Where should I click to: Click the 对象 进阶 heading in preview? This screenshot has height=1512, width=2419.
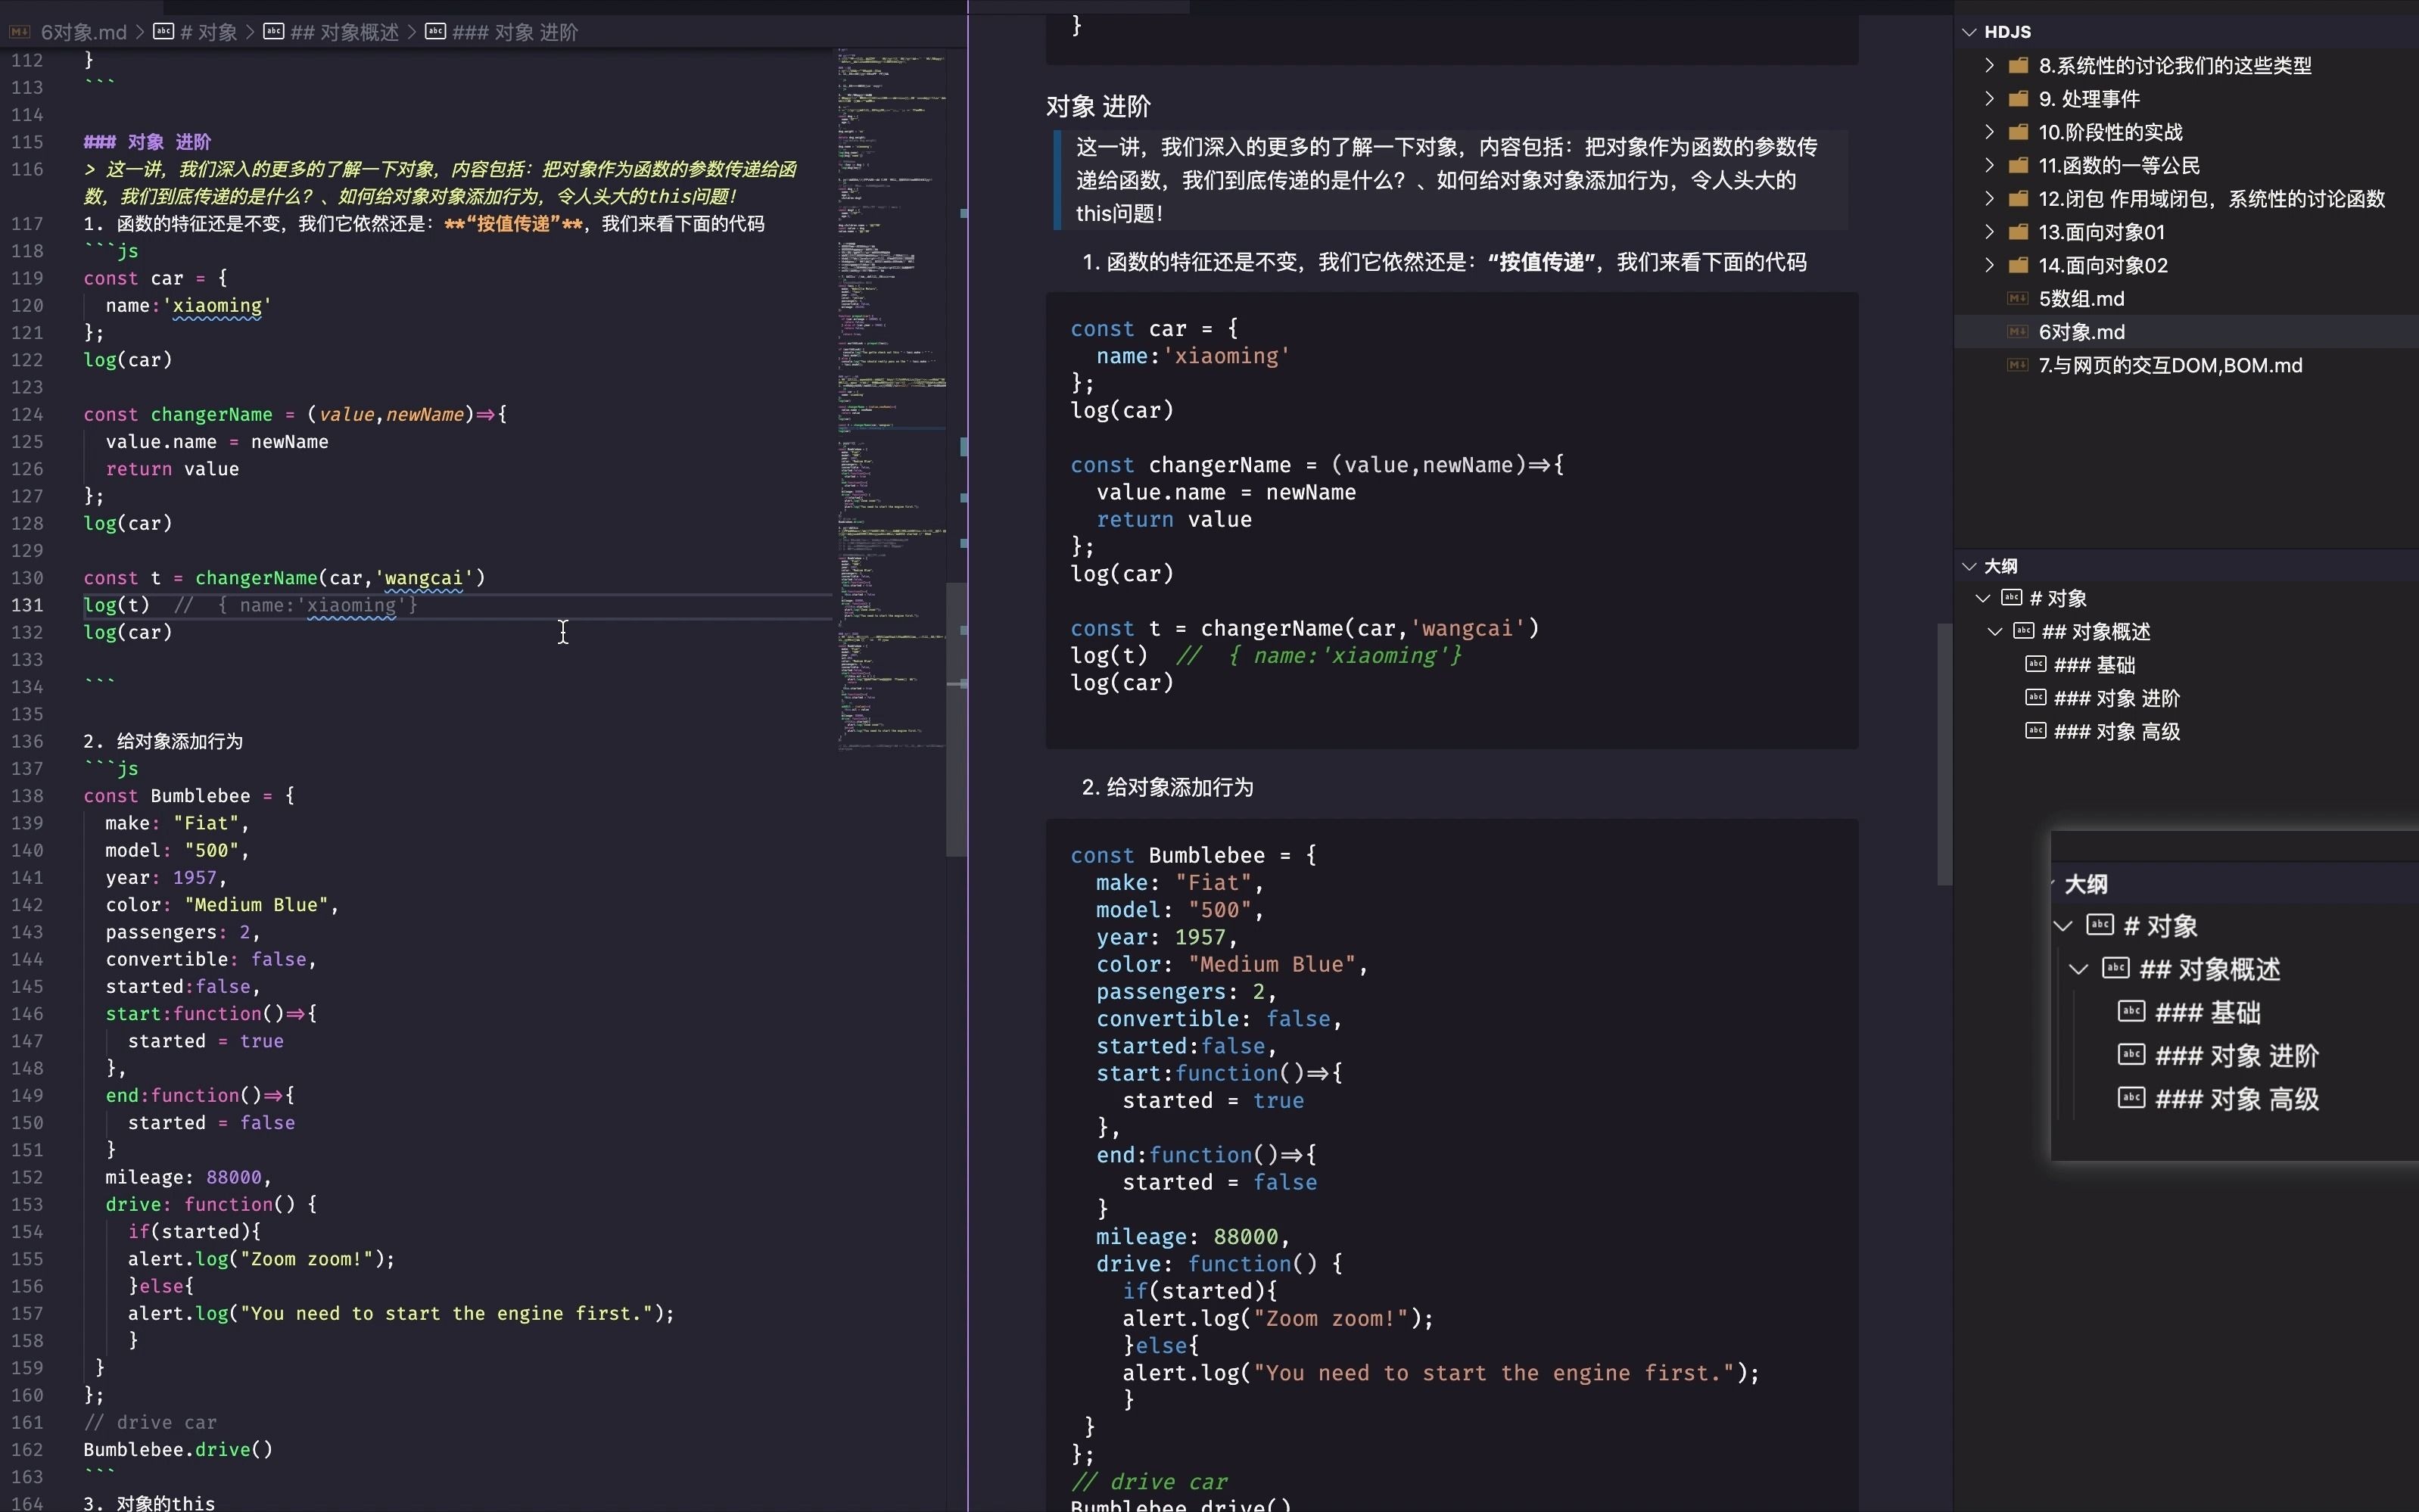coord(1098,106)
